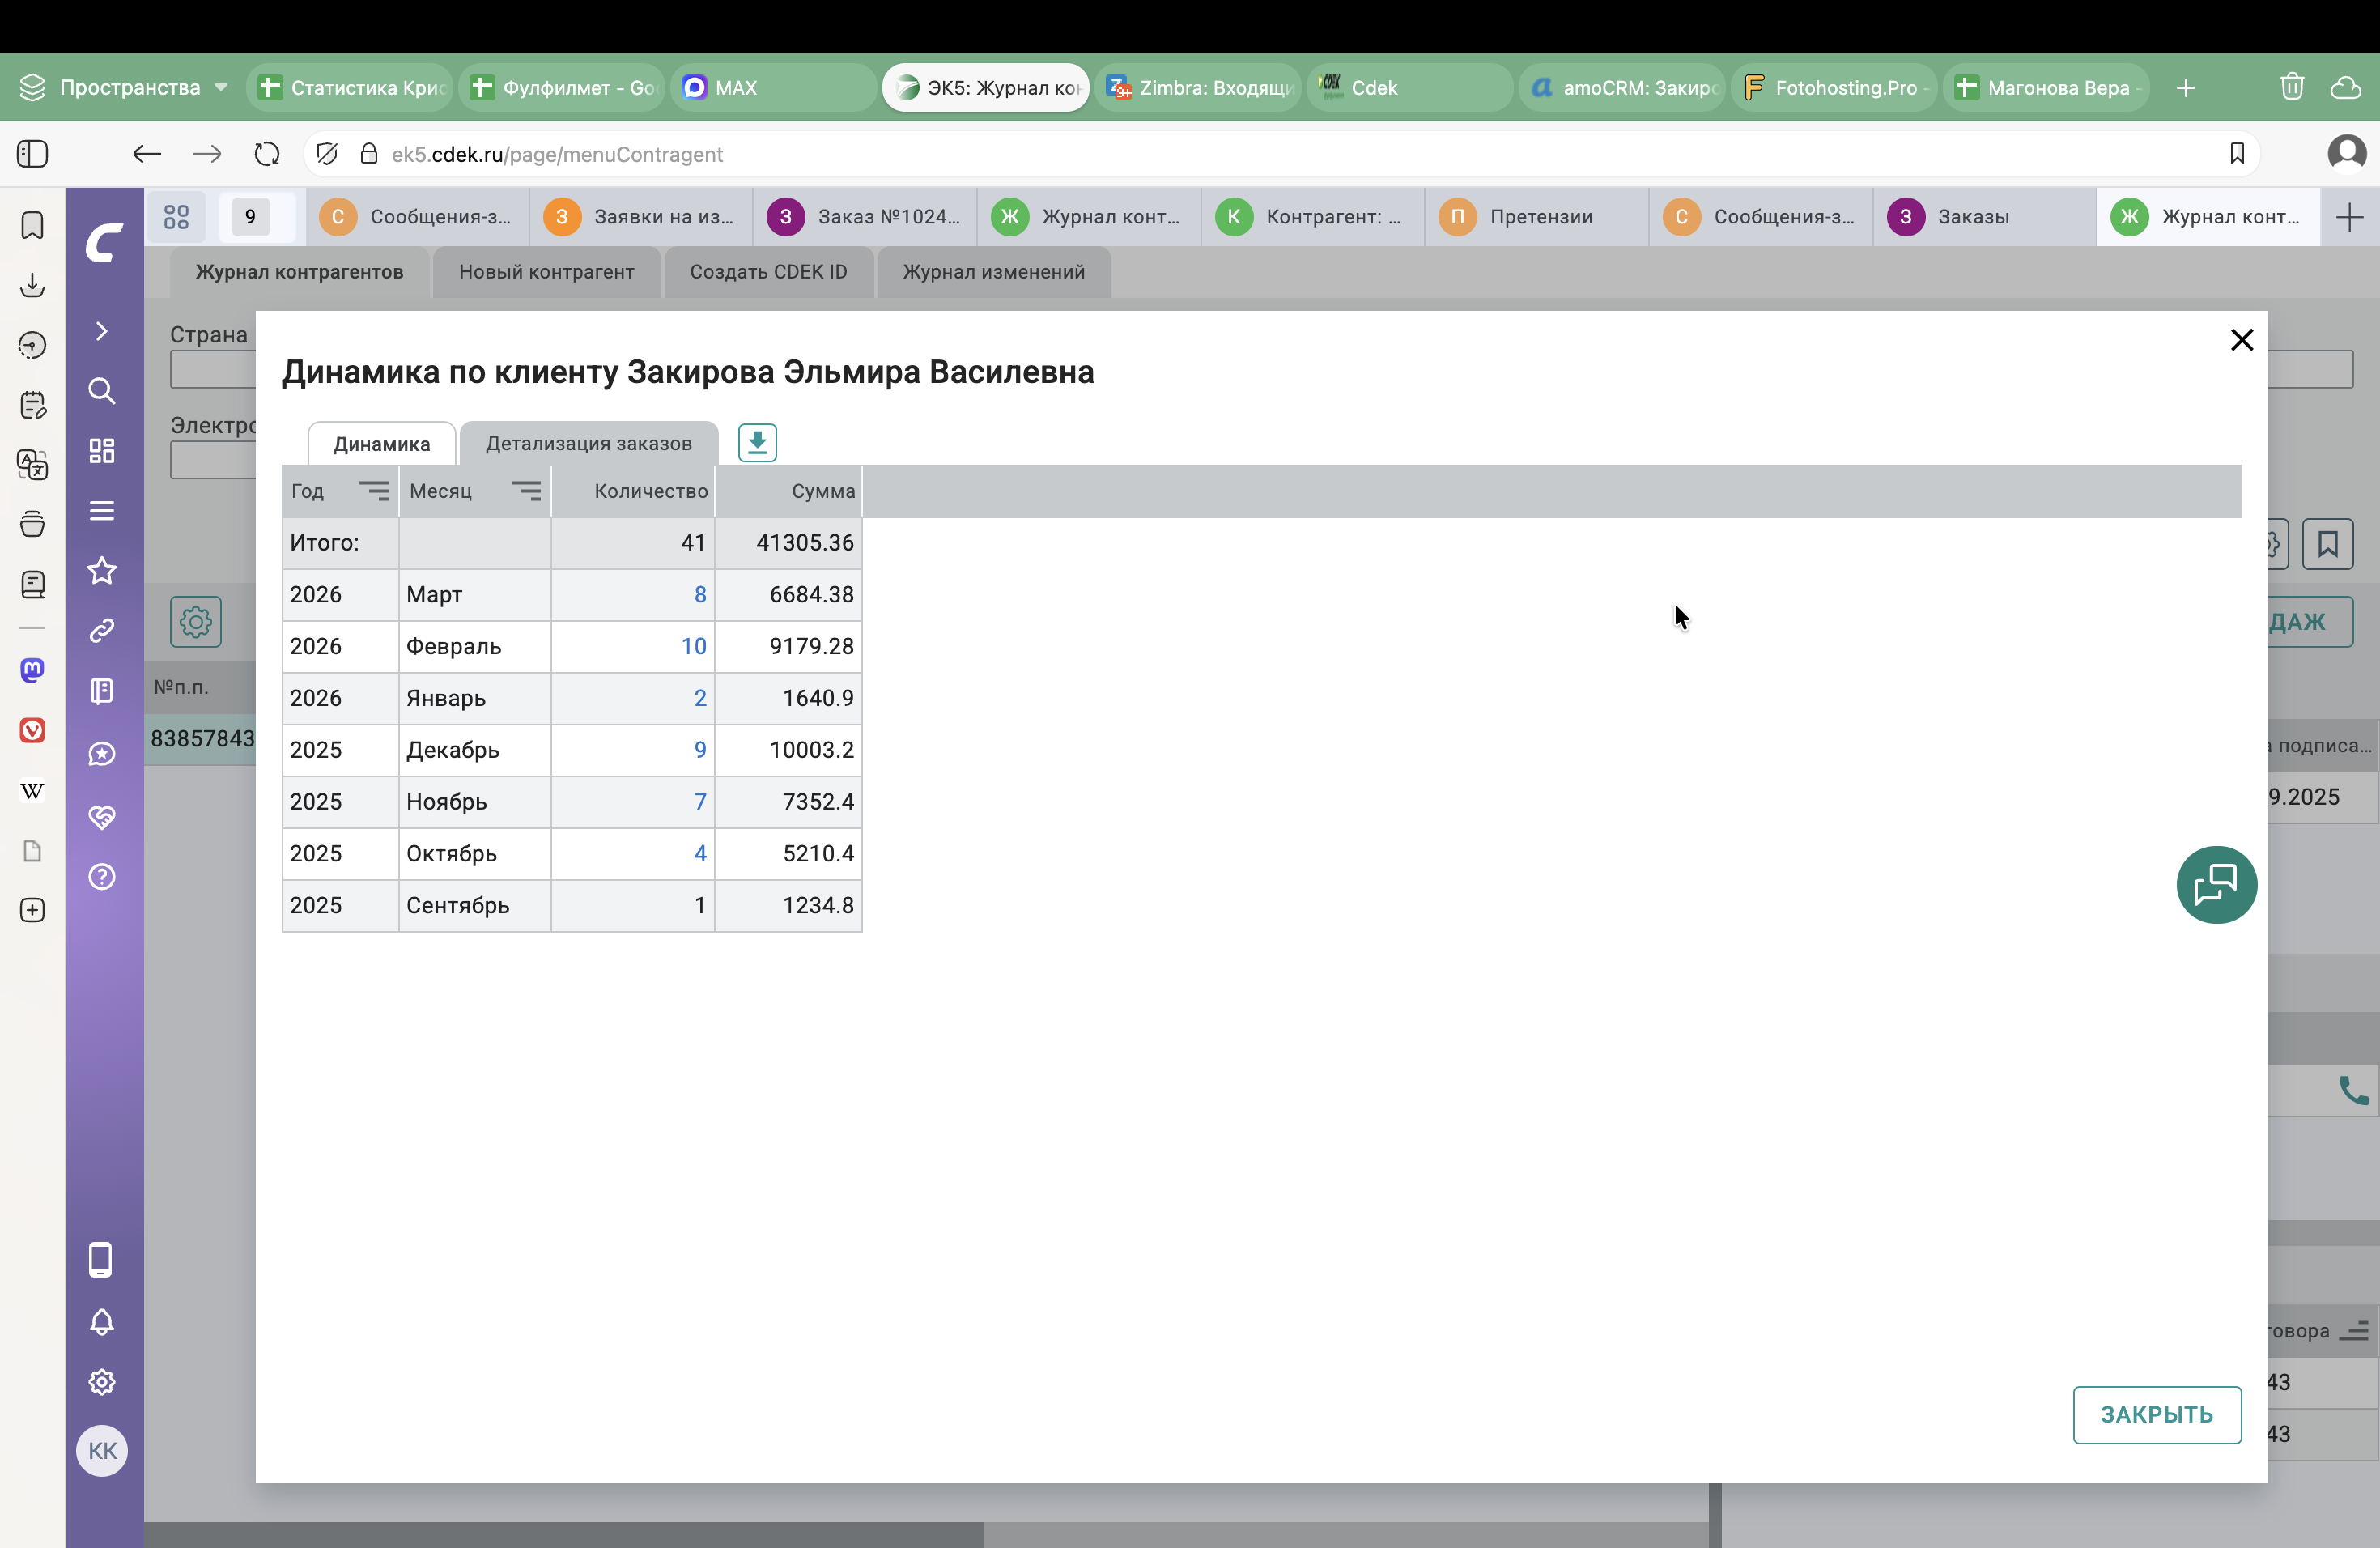
Task: Open the Месяц column filter menu
Action: pos(526,491)
